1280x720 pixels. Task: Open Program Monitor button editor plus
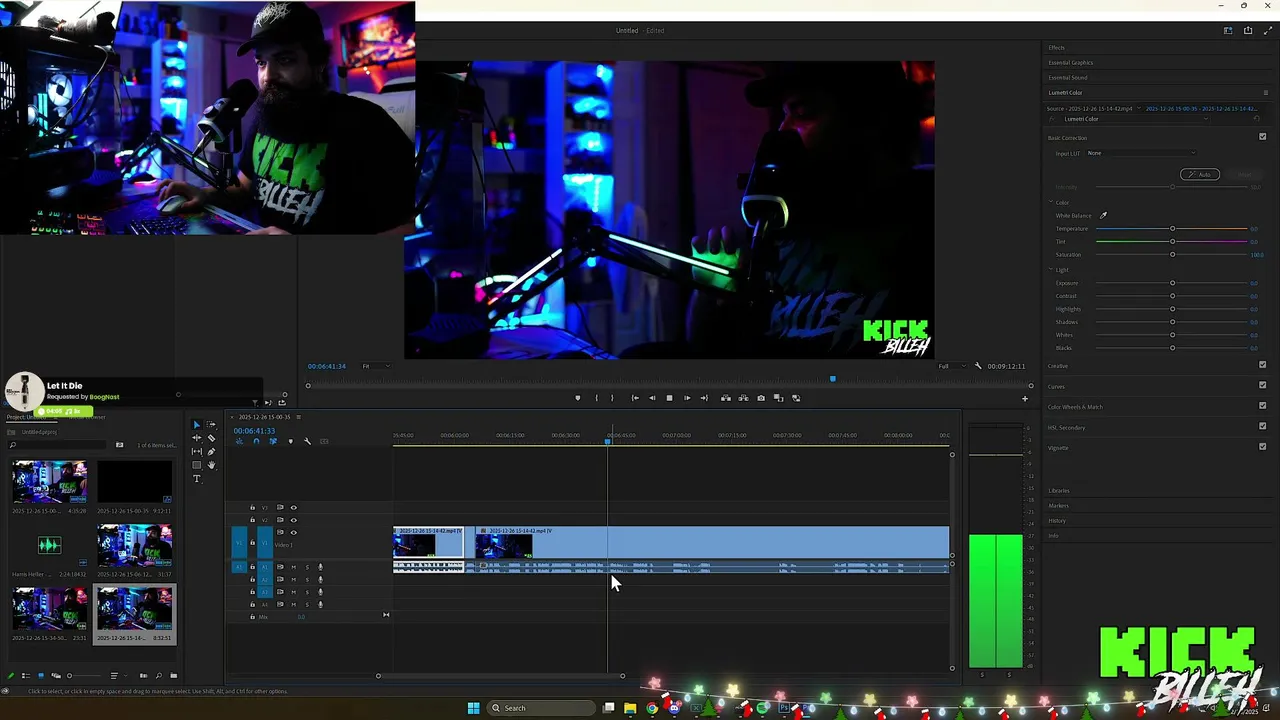coord(1024,399)
